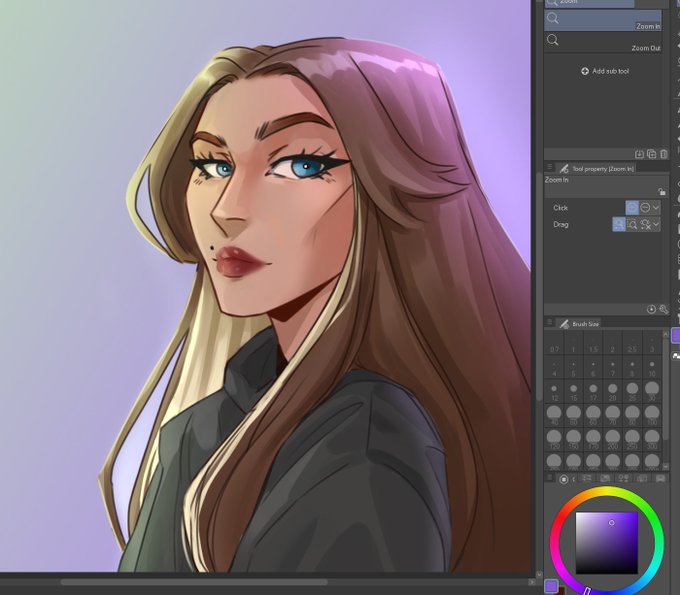The height and width of the screenshot is (595, 680).
Task: Select the Zoom In sub tool
Action: 603,20
